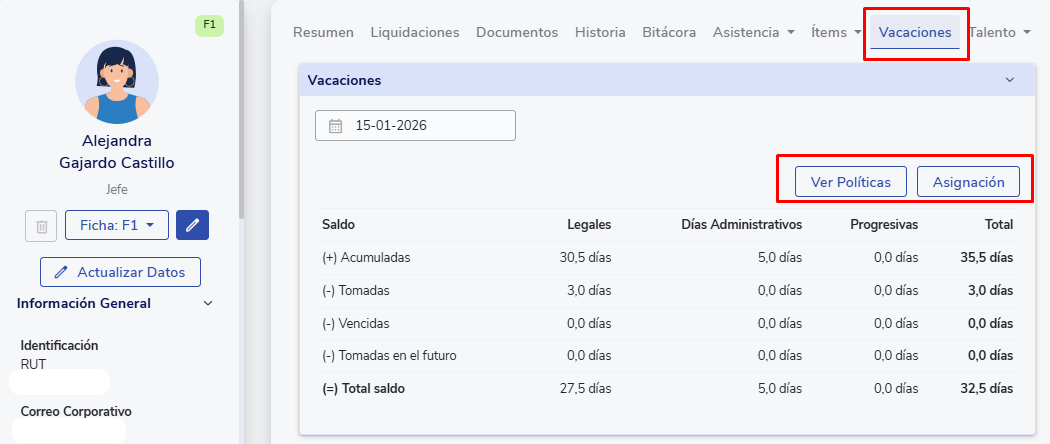This screenshot has height=444, width=1050.
Task: Collapse the Vacaciones panel chevron
Action: click(1009, 80)
